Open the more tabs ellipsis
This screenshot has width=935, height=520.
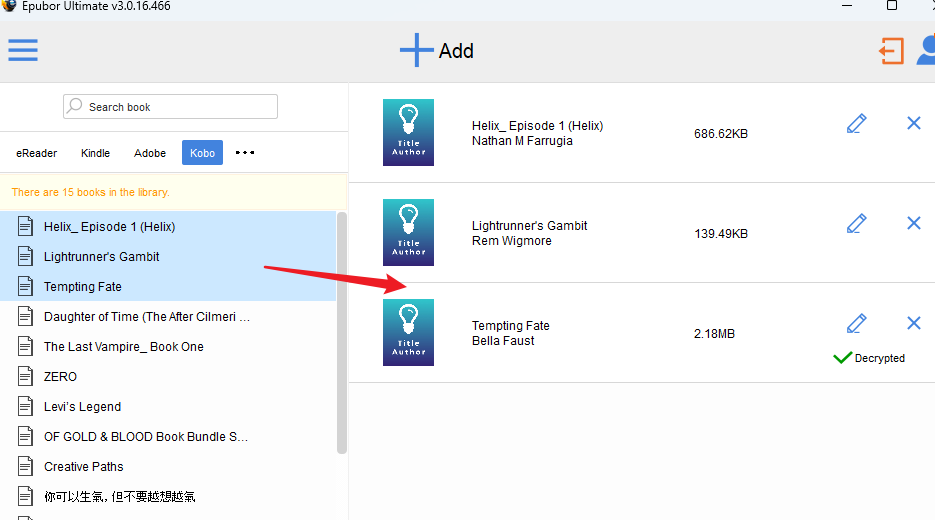(x=245, y=153)
